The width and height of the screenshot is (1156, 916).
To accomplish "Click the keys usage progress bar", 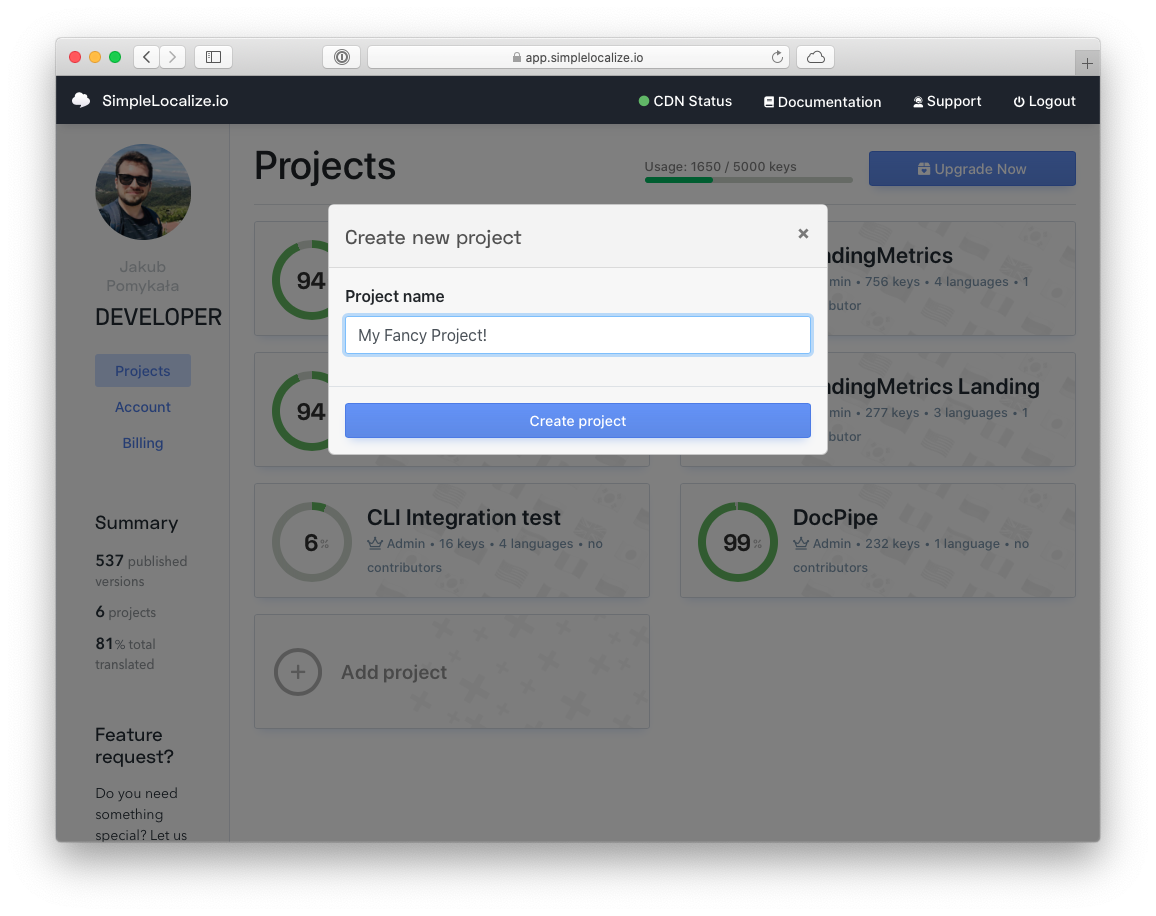I will [x=748, y=180].
